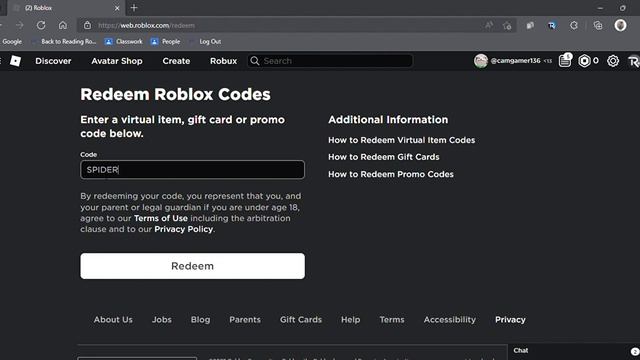Select the (2) Roblox browser tab
This screenshot has height=360, width=640.
[65, 8]
